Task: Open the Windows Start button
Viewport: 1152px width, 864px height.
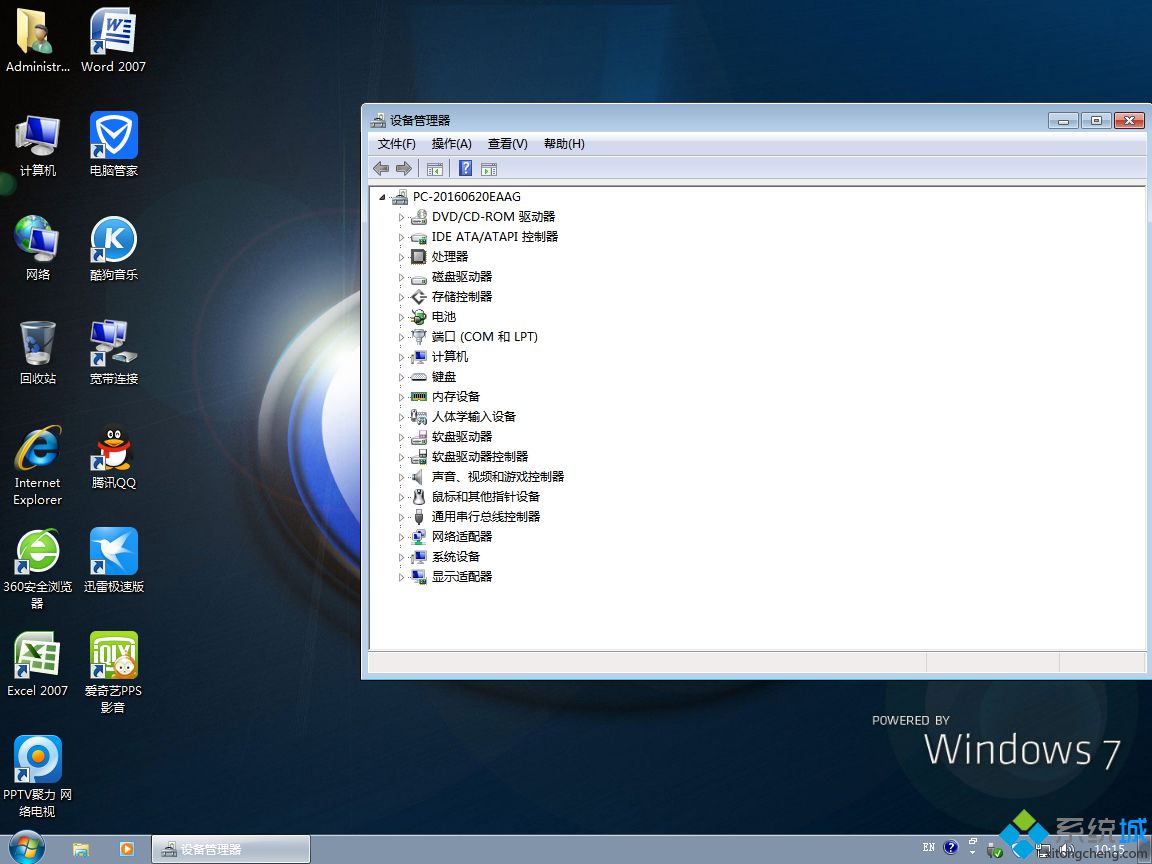Action: point(26,849)
